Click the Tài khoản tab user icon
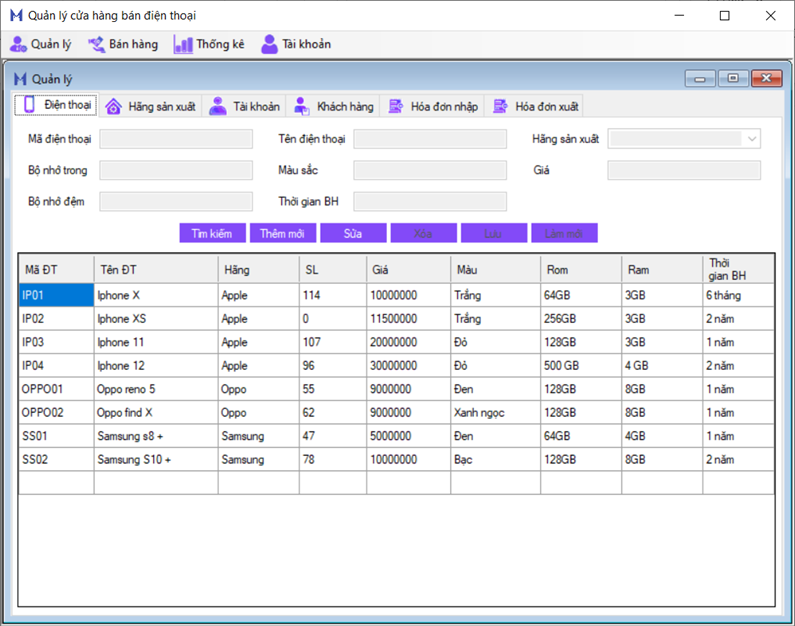This screenshot has height=626, width=795. 218,106
